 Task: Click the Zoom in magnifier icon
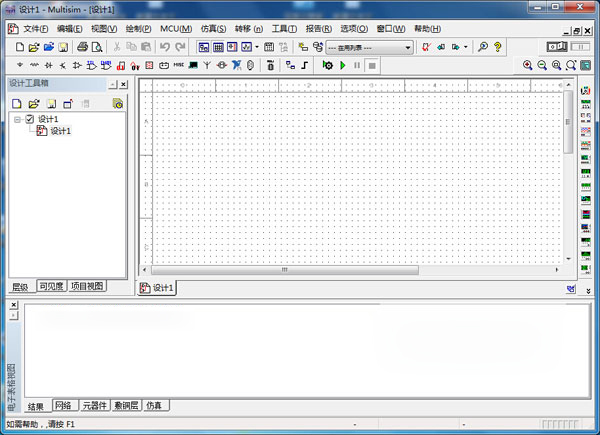(x=528, y=65)
